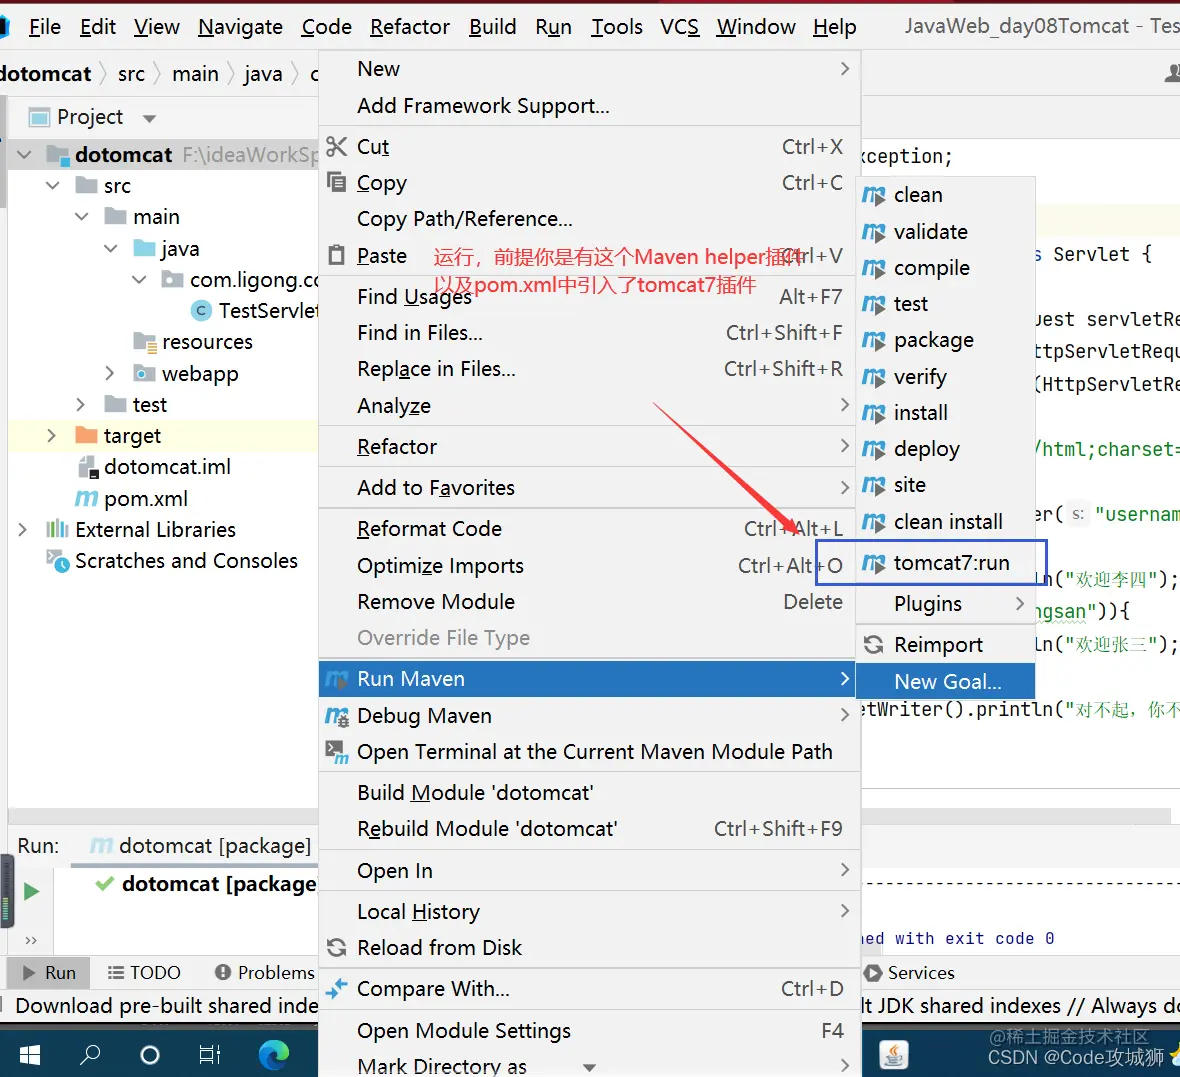This screenshot has height=1077, width=1180.
Task: Open the Build menu
Action: point(493,27)
